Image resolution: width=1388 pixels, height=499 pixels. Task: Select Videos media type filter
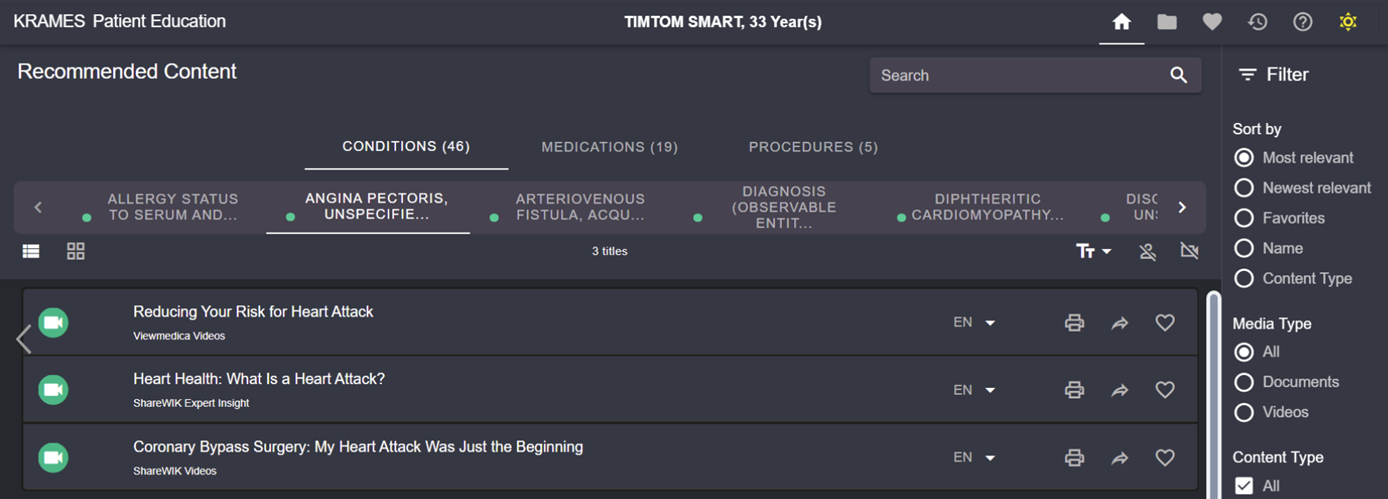pyautogui.click(x=1244, y=412)
